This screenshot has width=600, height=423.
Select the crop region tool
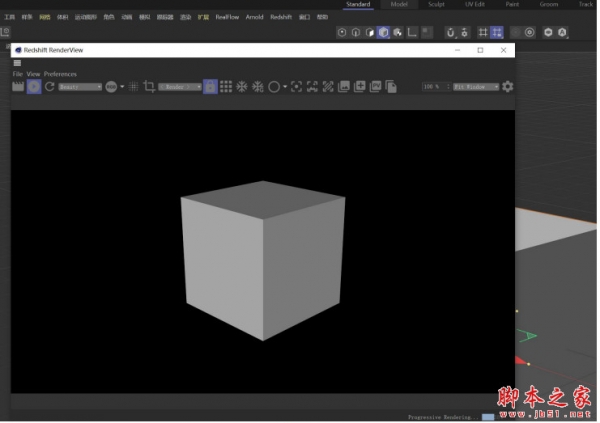point(149,87)
